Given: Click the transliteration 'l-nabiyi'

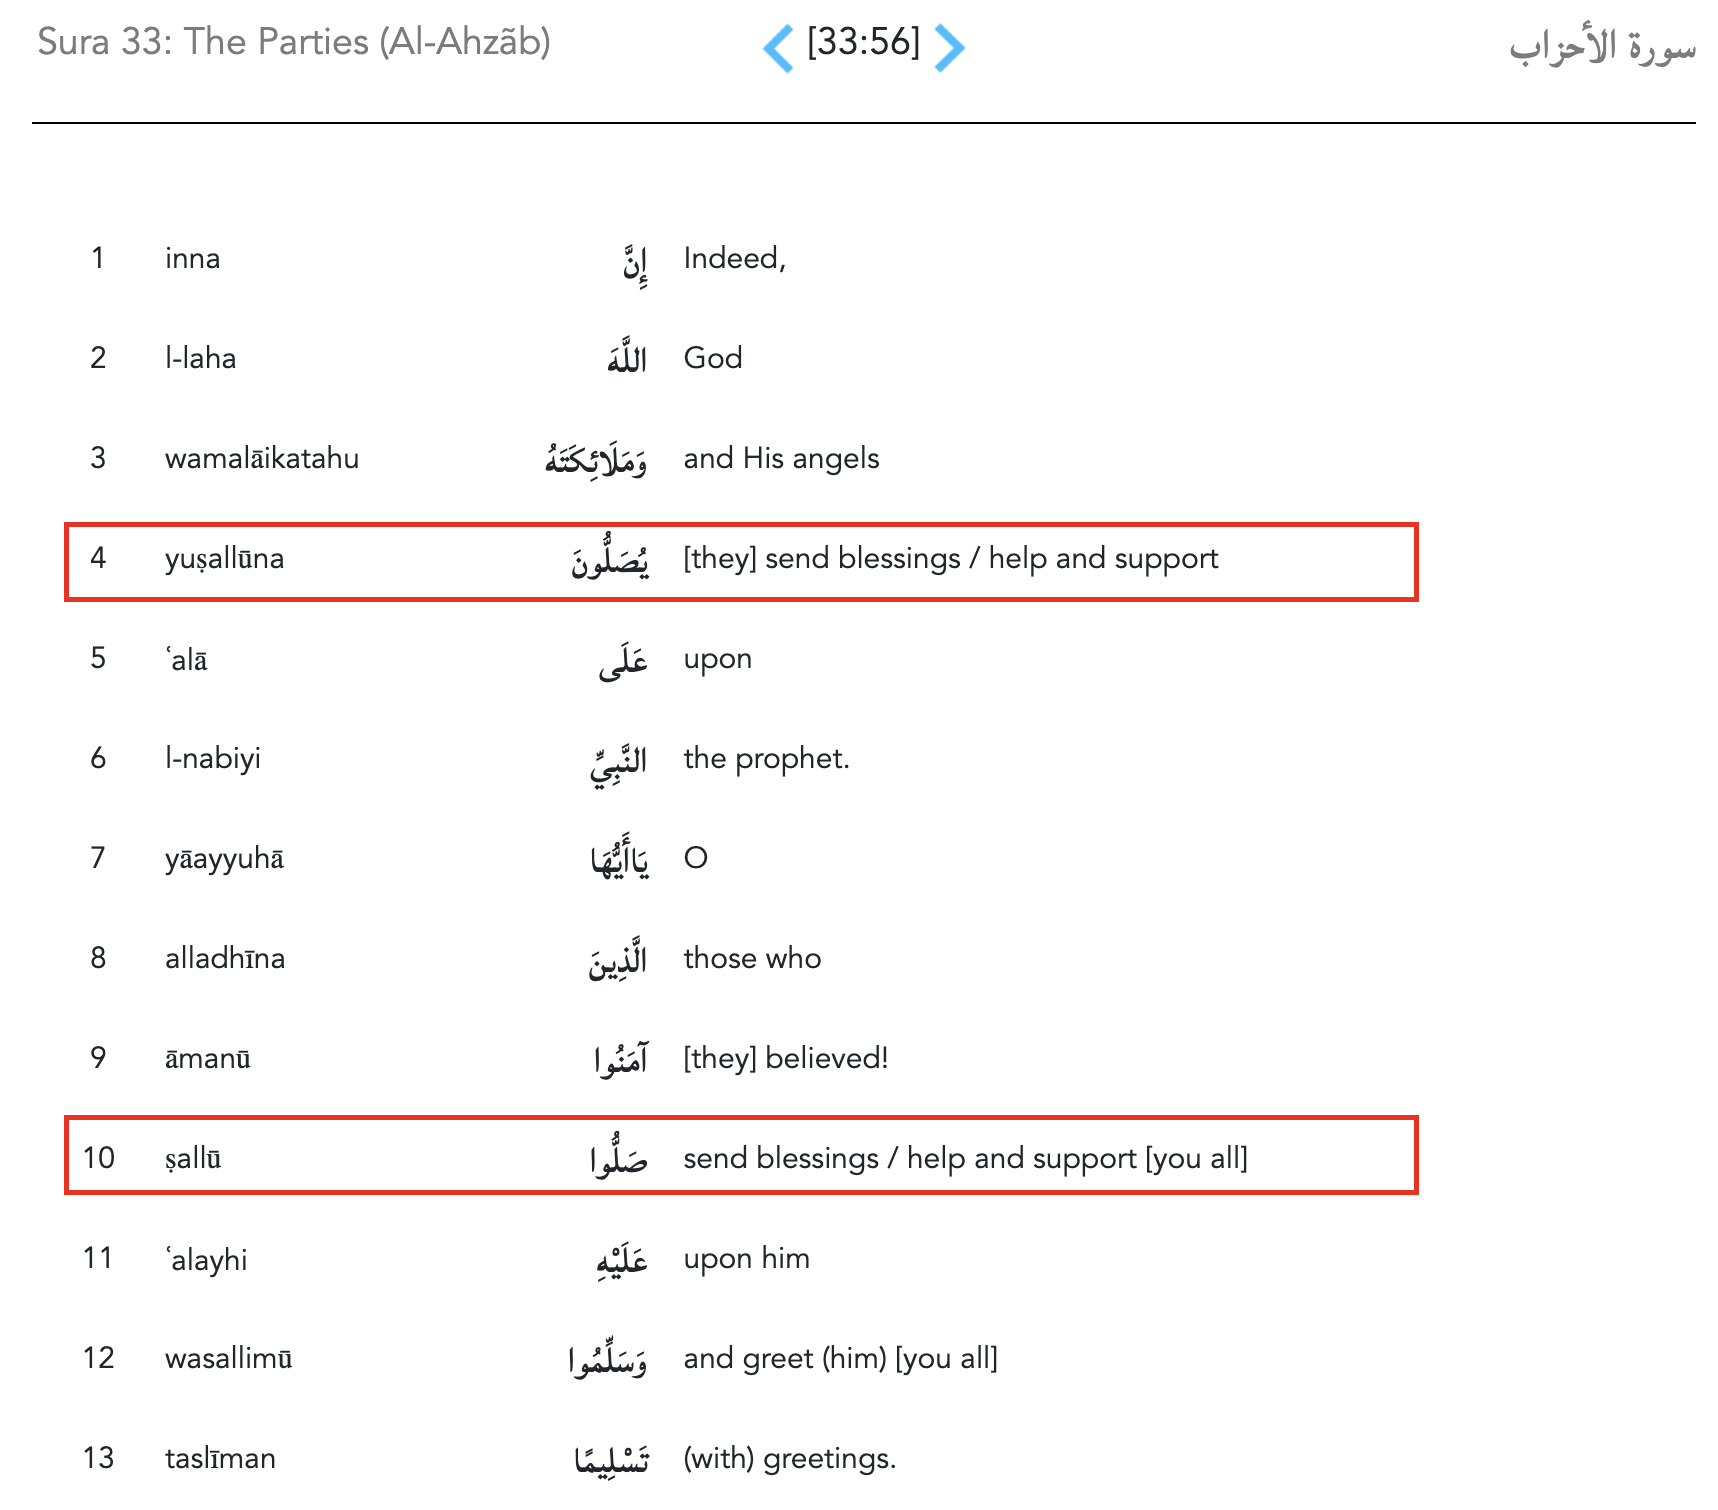Looking at the screenshot, I should [x=213, y=759].
